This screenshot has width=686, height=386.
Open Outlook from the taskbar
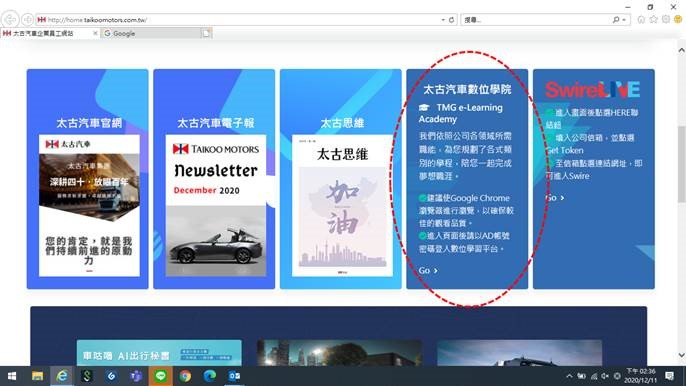pyautogui.click(x=234, y=376)
